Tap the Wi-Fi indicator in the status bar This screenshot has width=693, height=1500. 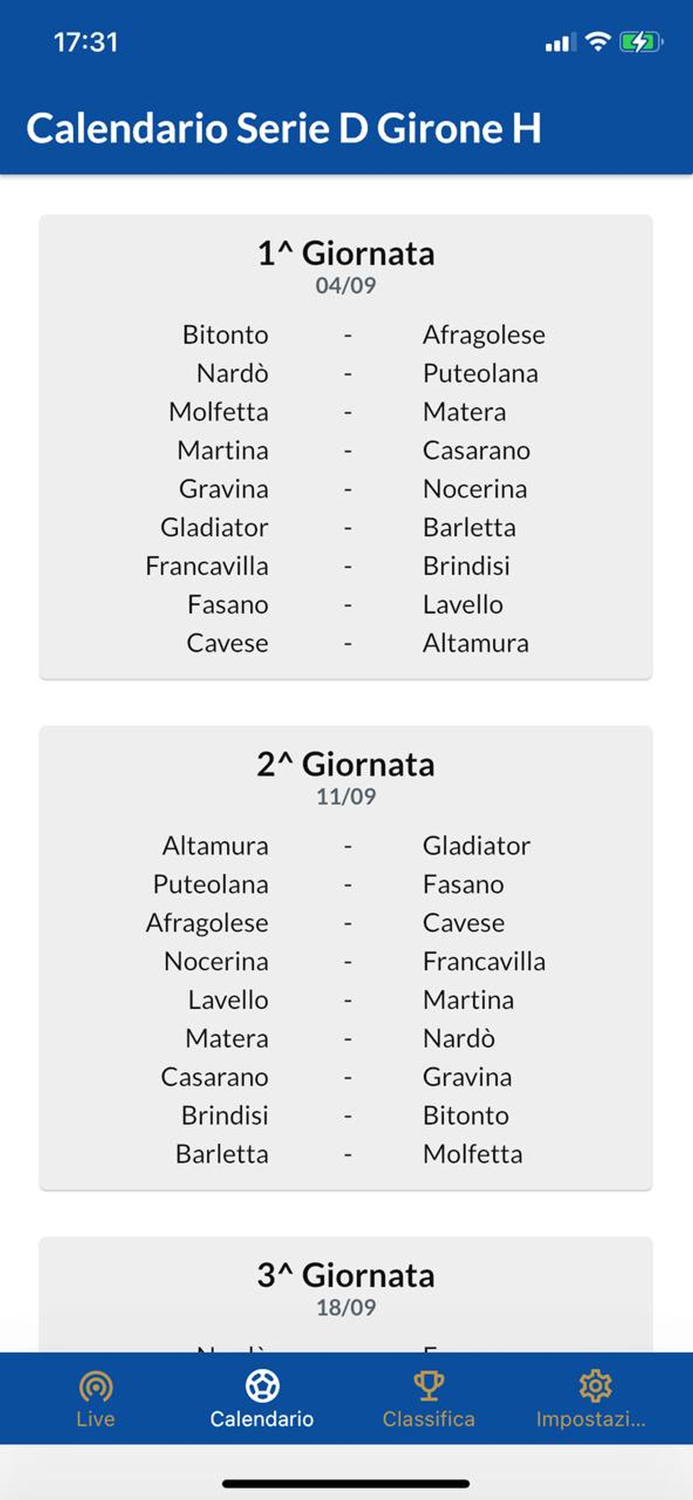pos(597,42)
